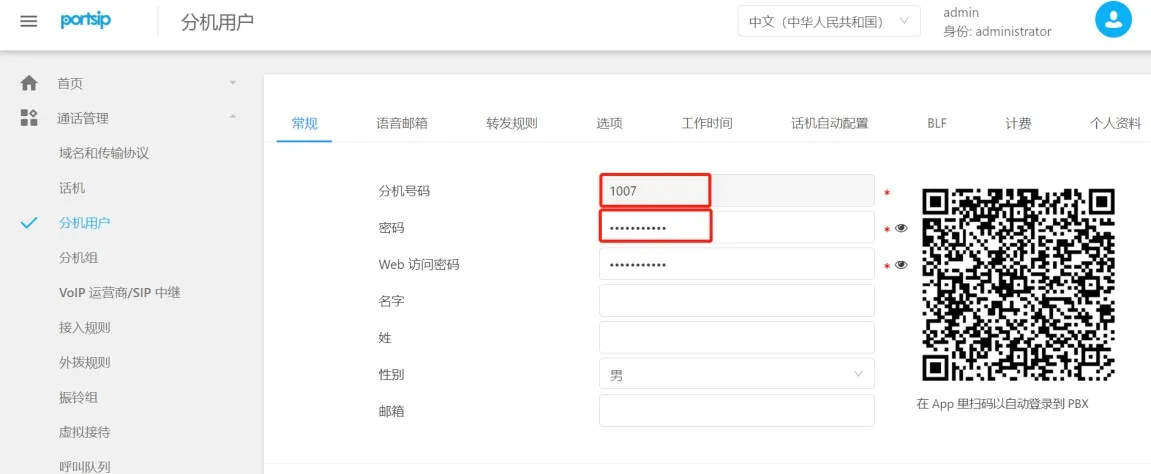The width and height of the screenshot is (1151, 474).
Task: Click the QR code image
Action: pos(1017,287)
